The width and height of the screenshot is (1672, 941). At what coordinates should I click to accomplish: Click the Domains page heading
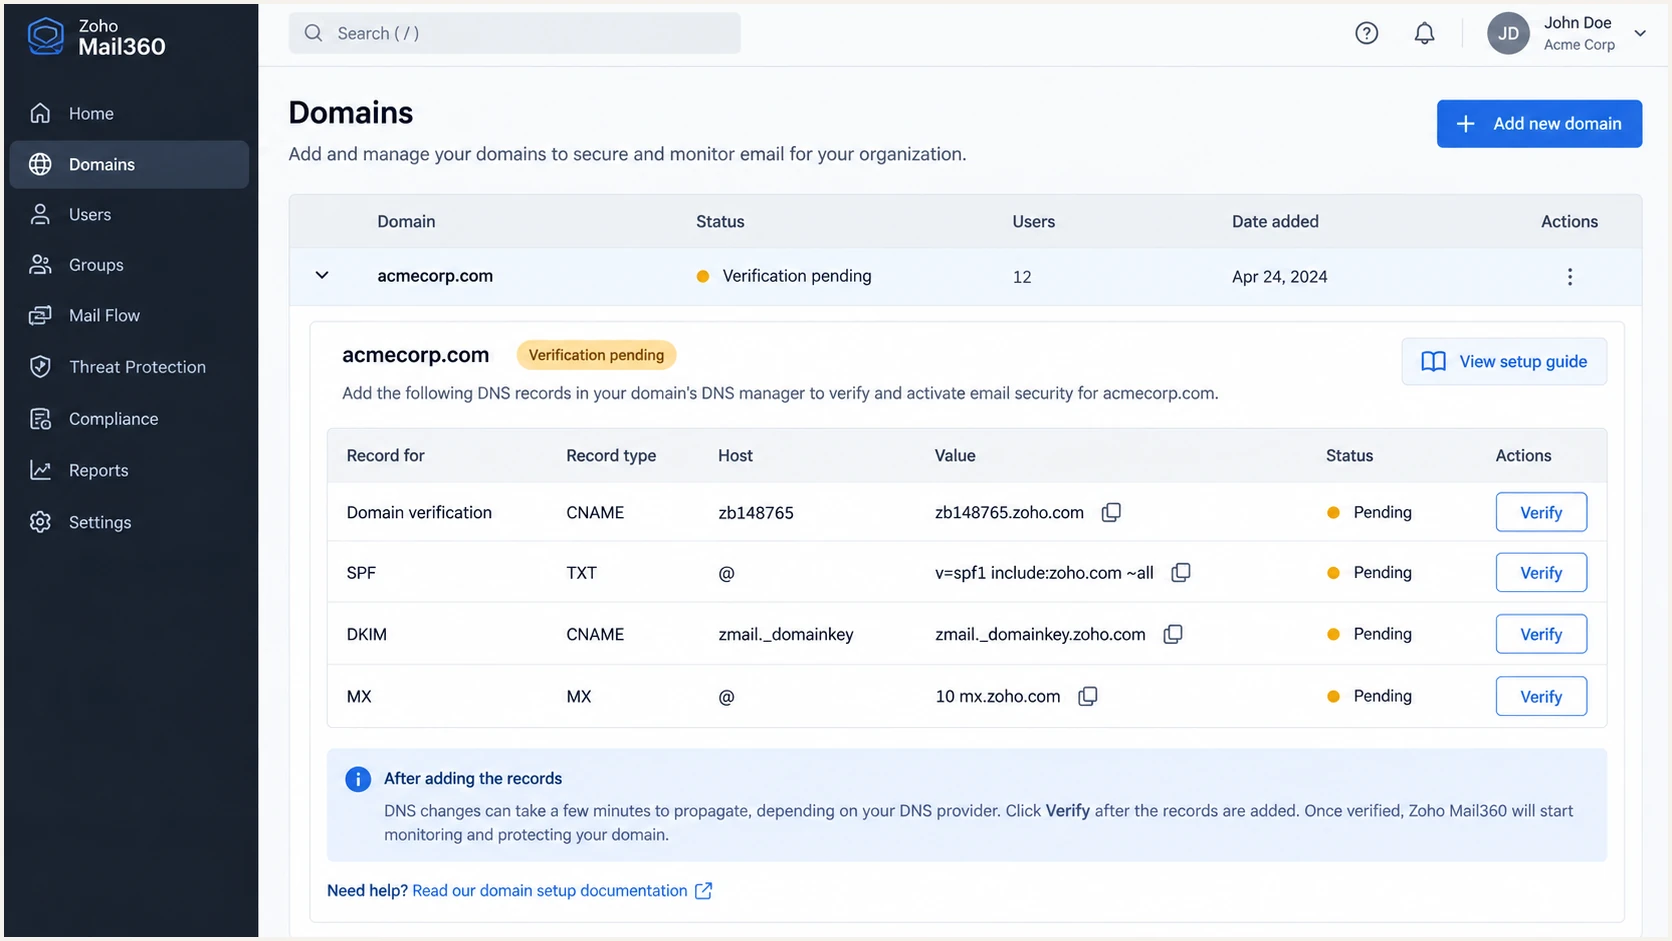click(351, 113)
